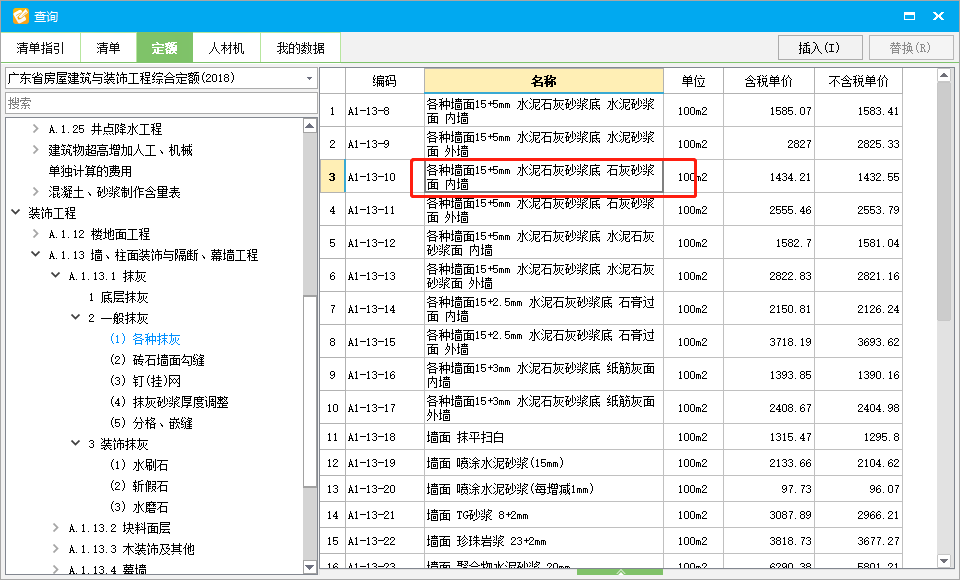The image size is (960, 580).
Task: Click the 单位 column header
Action: (x=693, y=81)
